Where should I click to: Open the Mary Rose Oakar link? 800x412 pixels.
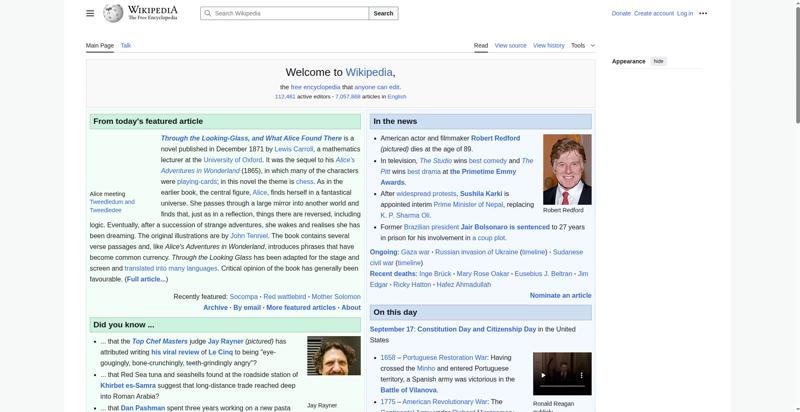[483, 274]
